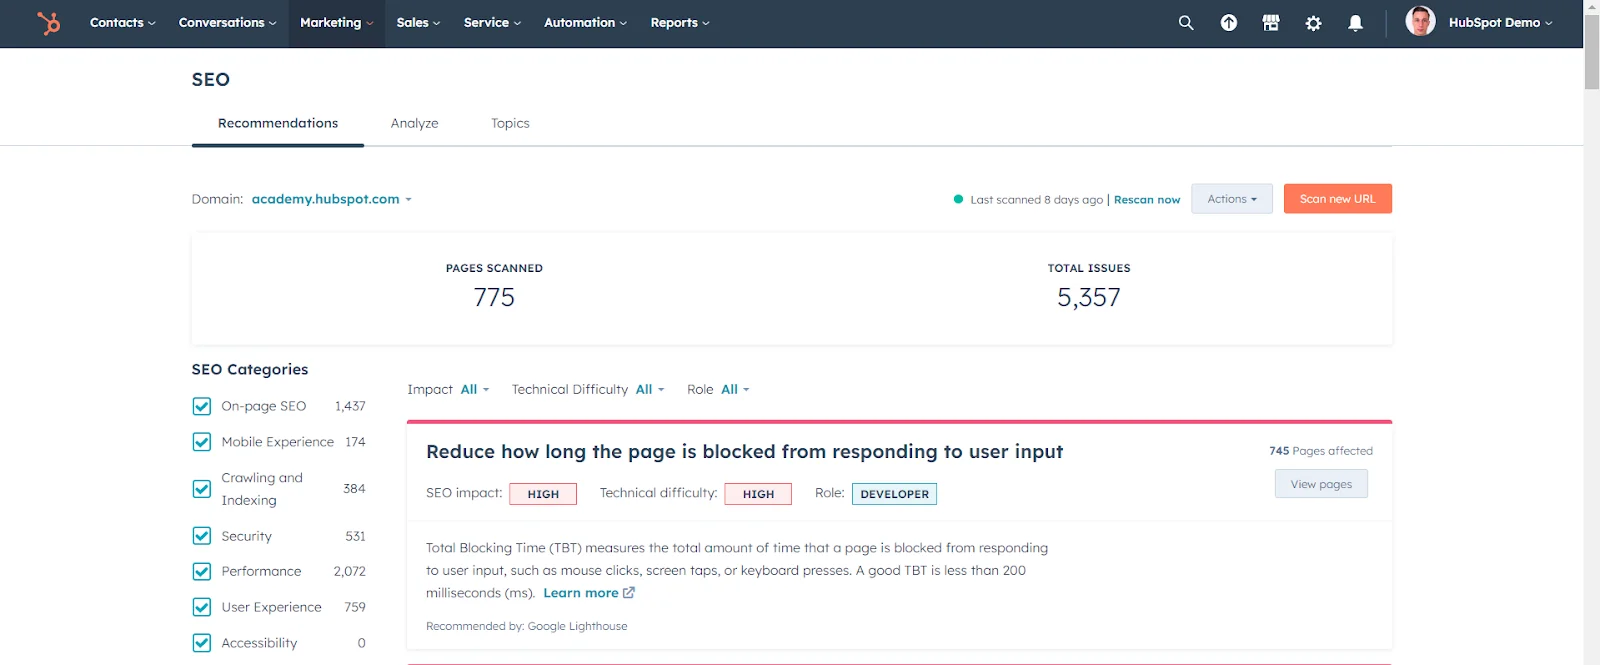
Task: Click the Performance count 2,072
Action: point(350,571)
